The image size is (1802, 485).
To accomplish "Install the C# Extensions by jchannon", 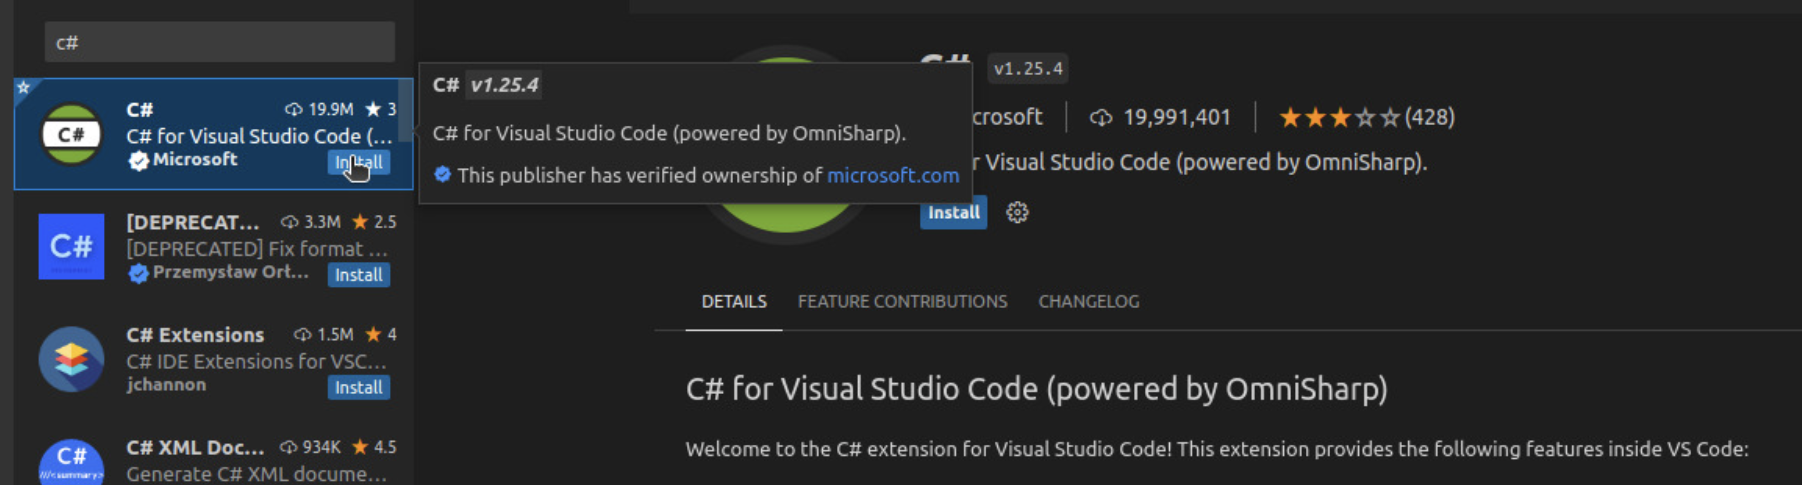I will click(x=358, y=387).
